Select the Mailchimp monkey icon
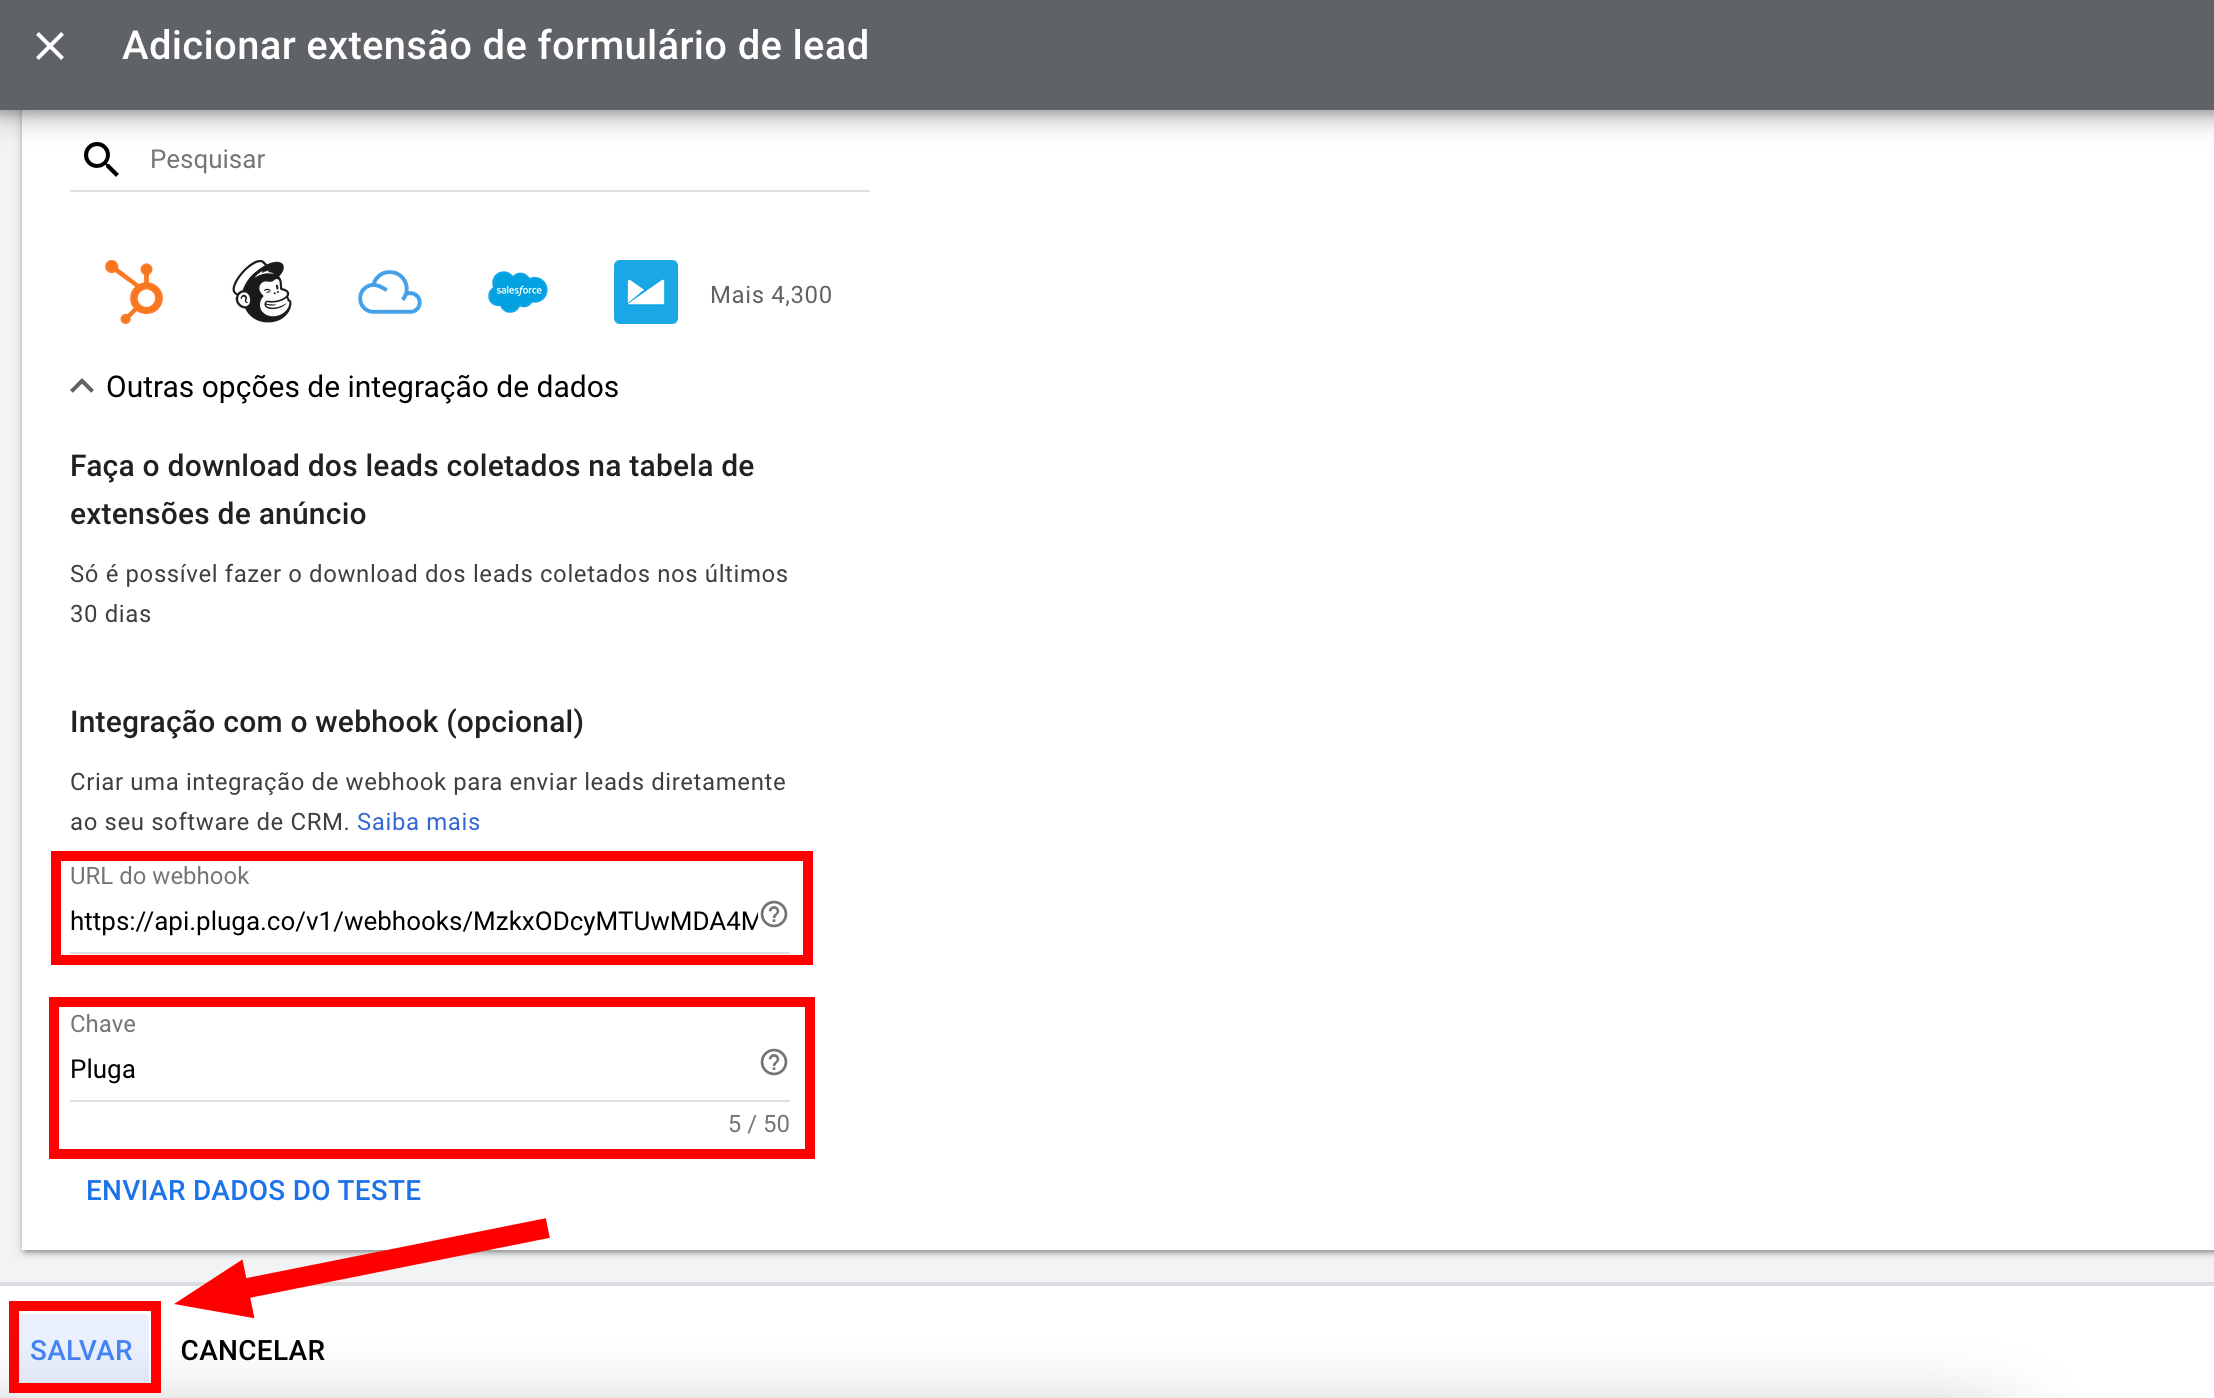Screen dimensions: 2214x1398 [262, 292]
